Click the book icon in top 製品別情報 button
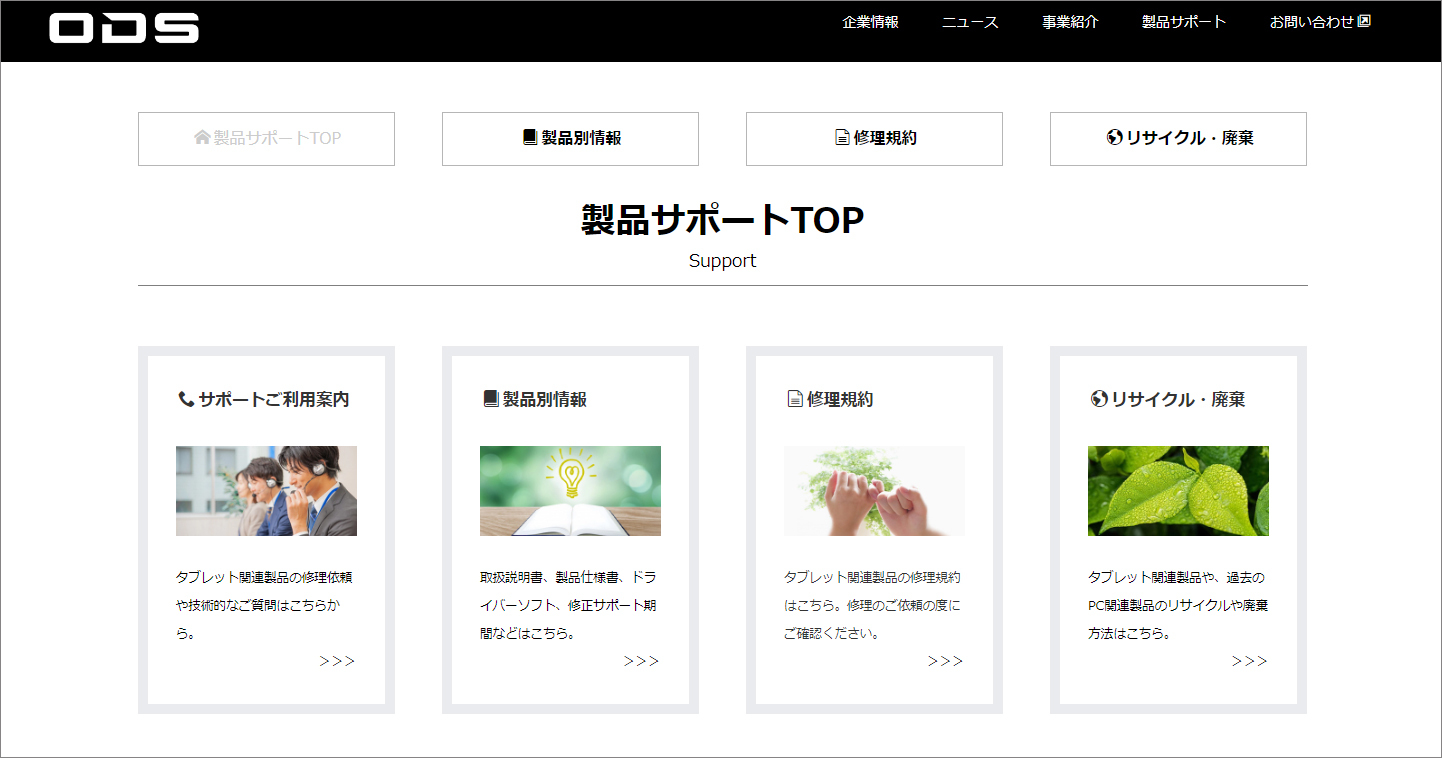 [x=530, y=138]
